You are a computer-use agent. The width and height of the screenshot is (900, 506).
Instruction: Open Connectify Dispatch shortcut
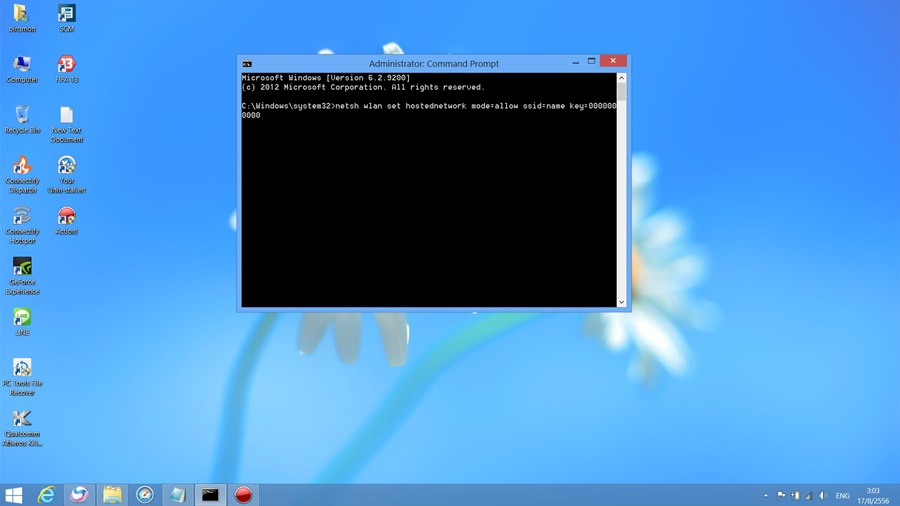[22, 175]
